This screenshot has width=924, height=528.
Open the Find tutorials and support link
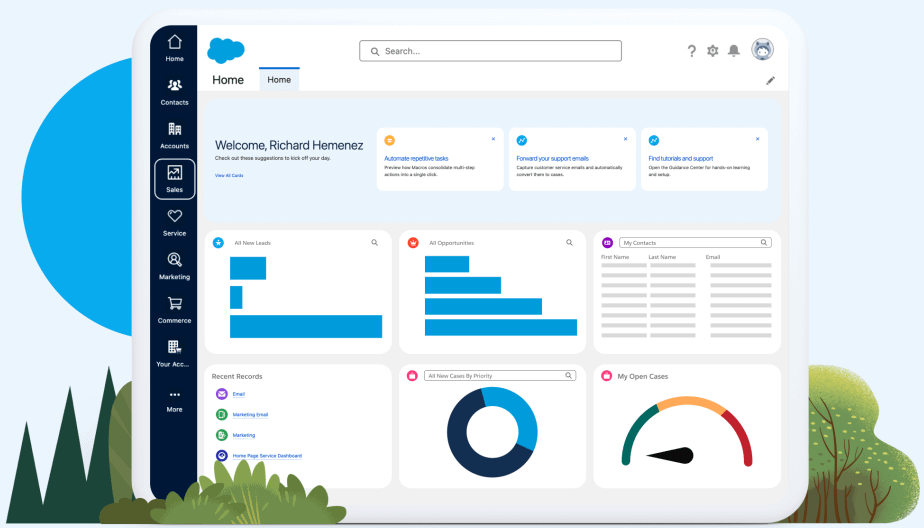pyautogui.click(x=681, y=159)
